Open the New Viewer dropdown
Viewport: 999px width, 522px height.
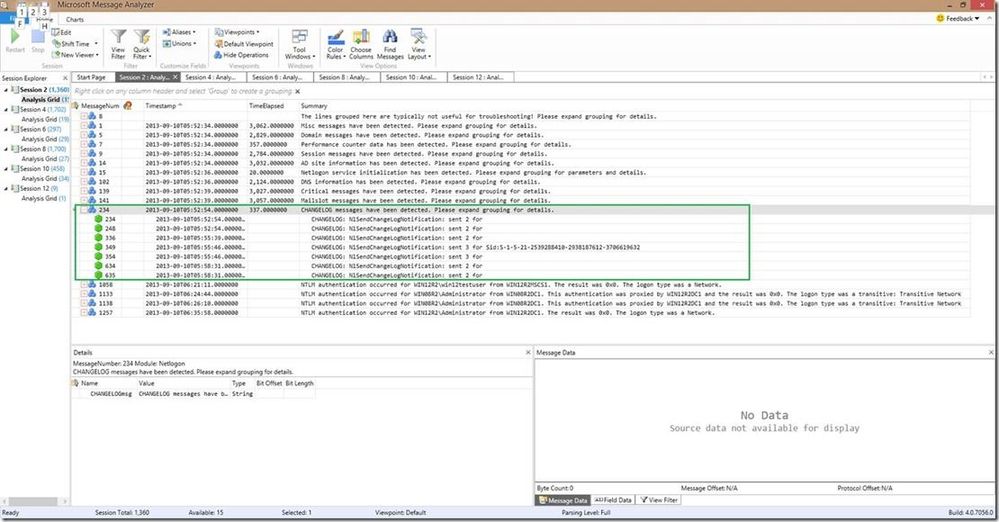tap(75, 55)
